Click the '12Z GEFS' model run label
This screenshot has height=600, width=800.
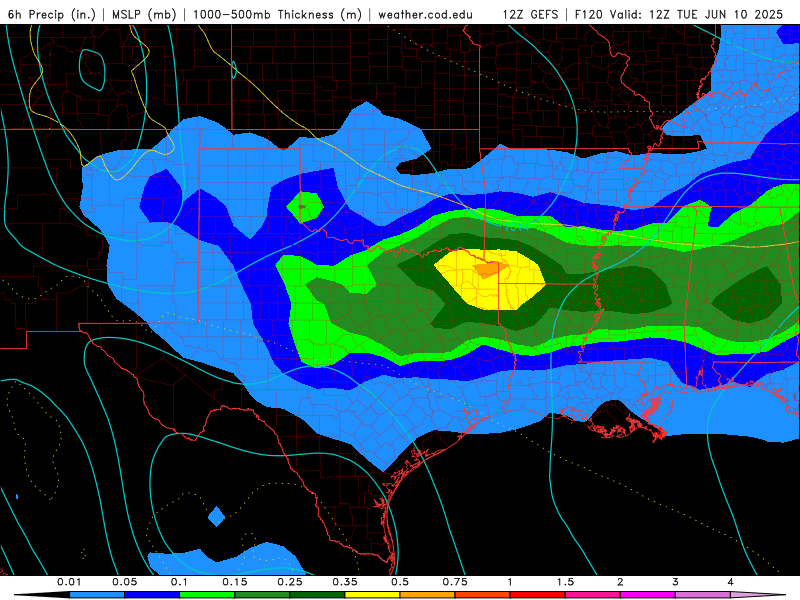click(530, 14)
